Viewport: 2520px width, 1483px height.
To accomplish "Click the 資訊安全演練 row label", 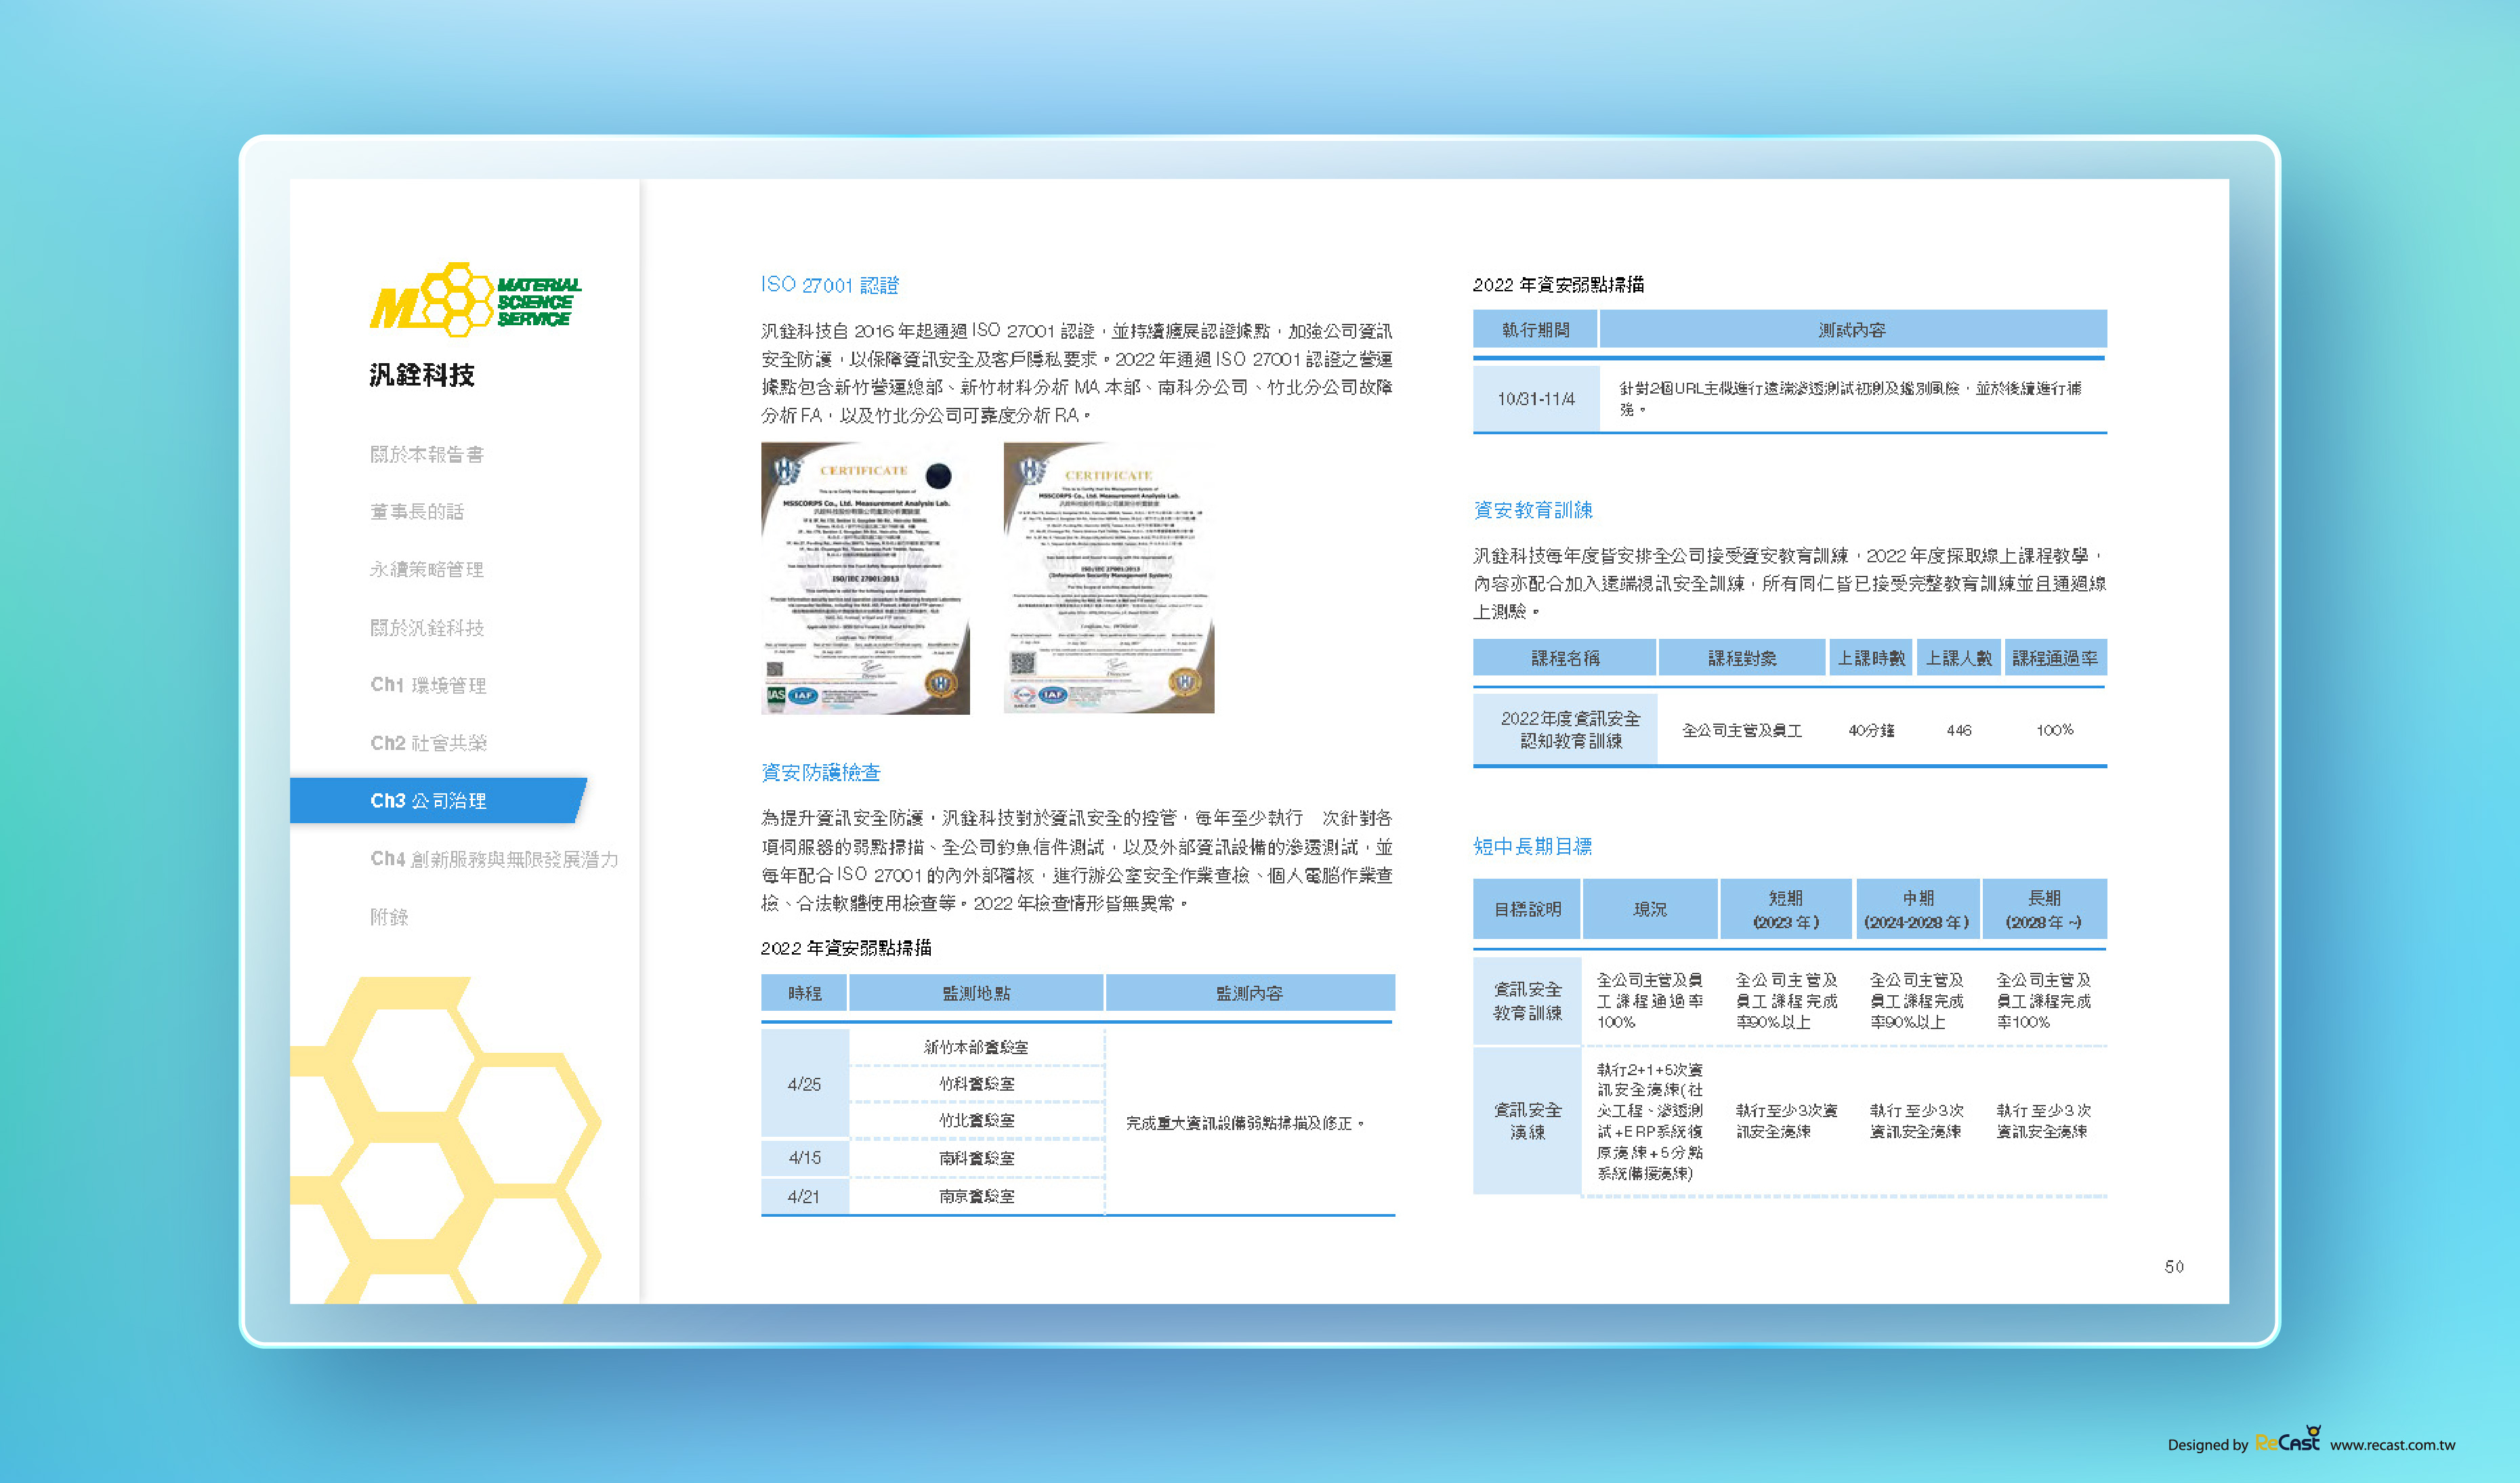I will [1527, 1121].
